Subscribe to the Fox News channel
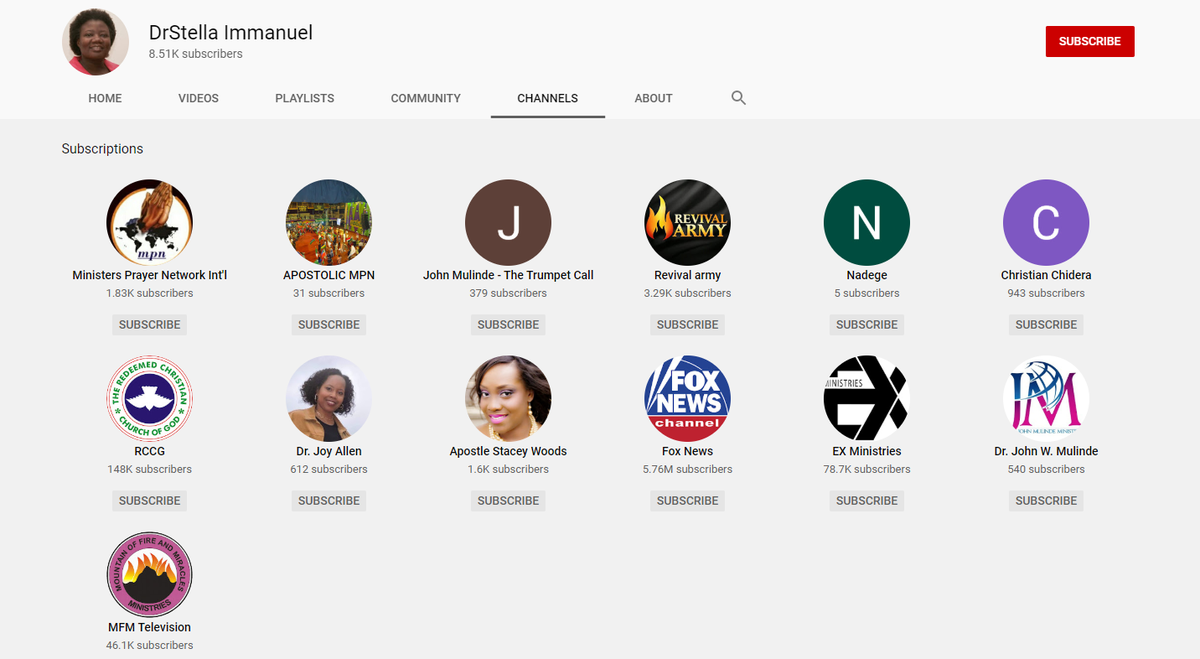The width and height of the screenshot is (1200, 659). click(687, 500)
